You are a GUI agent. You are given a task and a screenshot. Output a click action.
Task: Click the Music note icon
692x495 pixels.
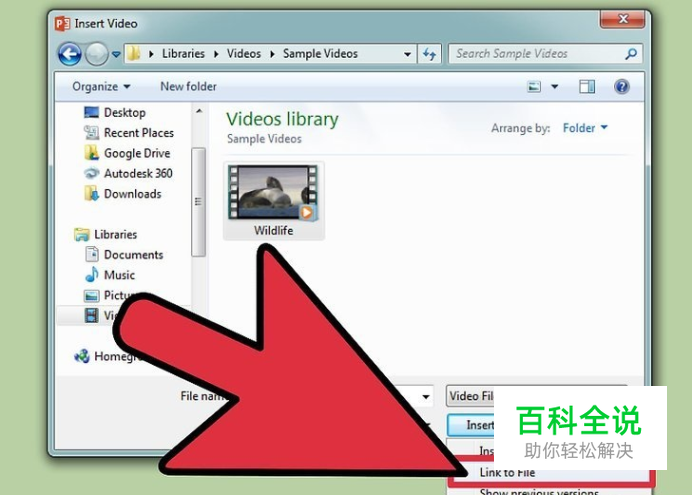[x=91, y=274]
